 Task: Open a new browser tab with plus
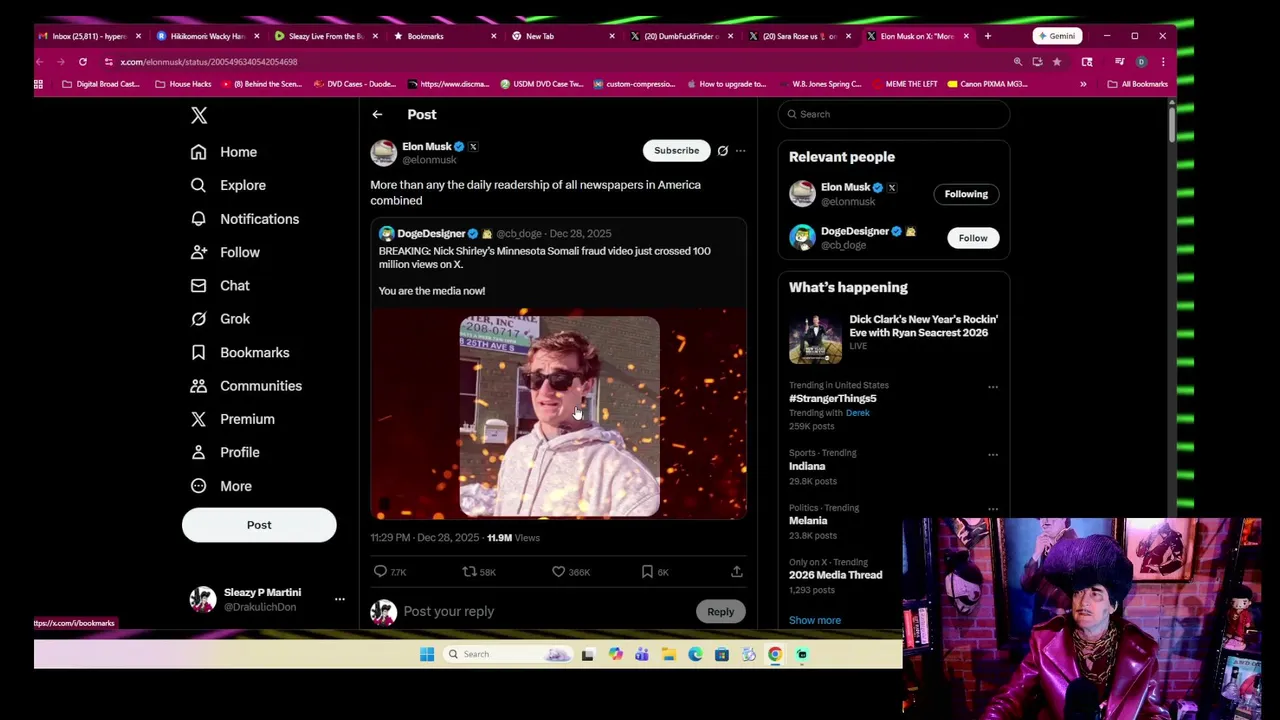pyautogui.click(x=988, y=36)
